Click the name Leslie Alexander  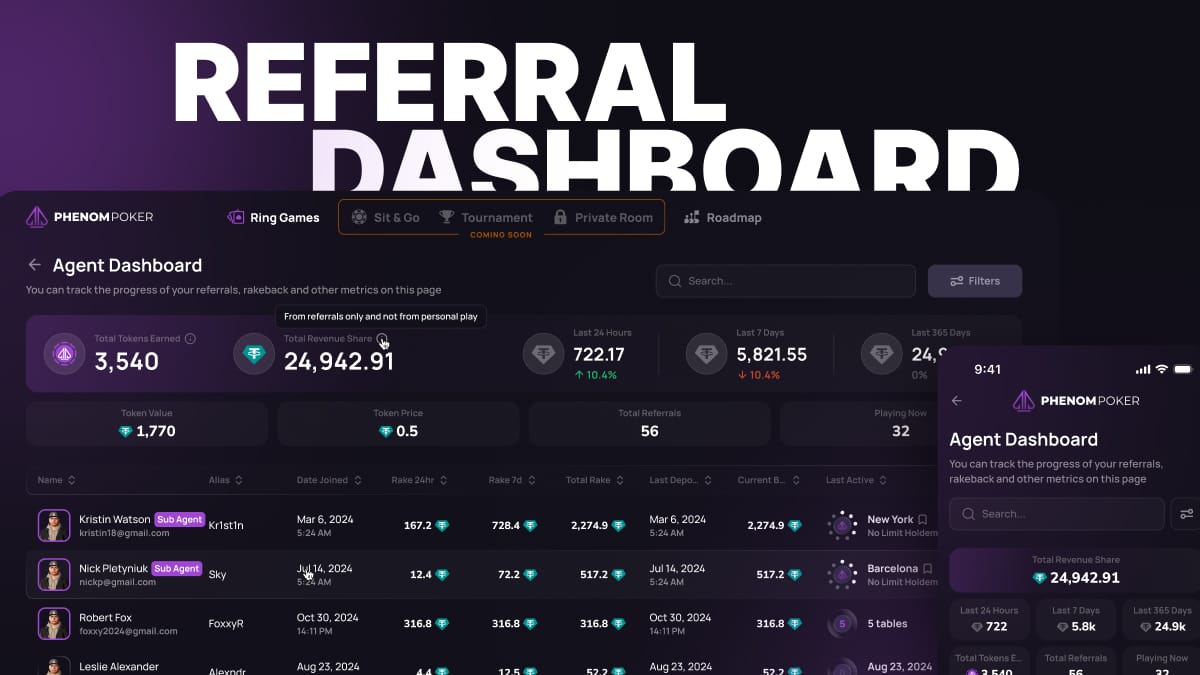tap(119, 666)
